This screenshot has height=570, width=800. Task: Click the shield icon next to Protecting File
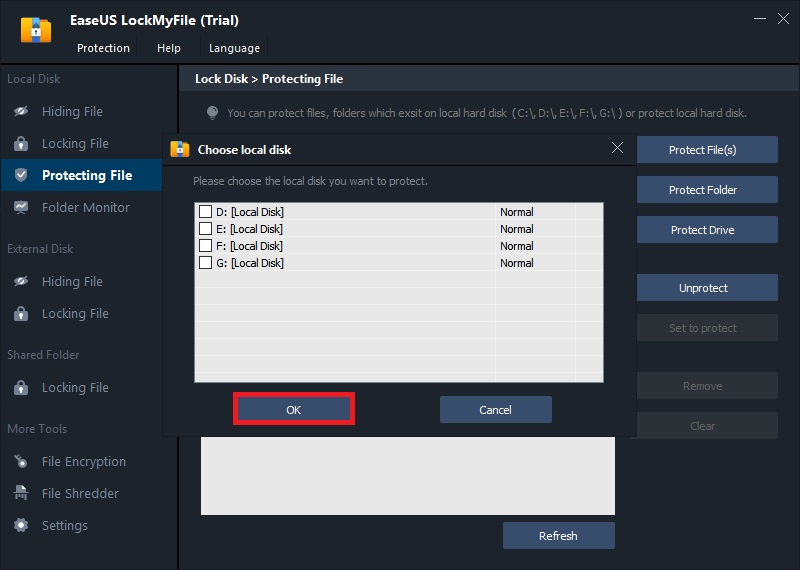[21, 175]
